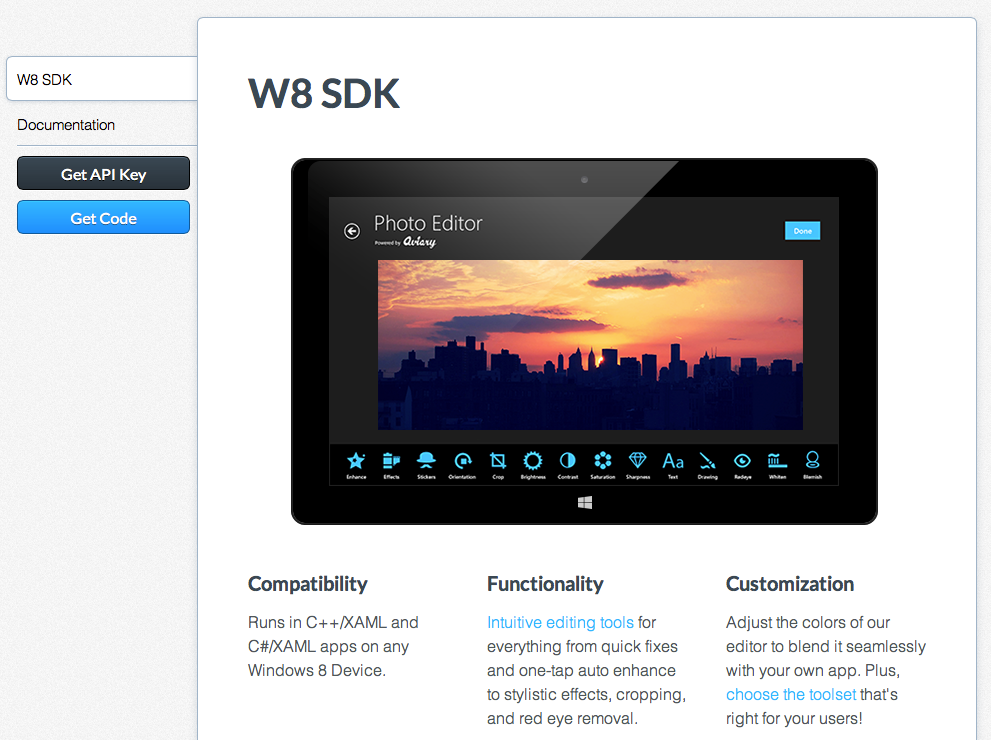The height and width of the screenshot is (740, 991).
Task: Click the blue Done button
Action: coord(803,231)
